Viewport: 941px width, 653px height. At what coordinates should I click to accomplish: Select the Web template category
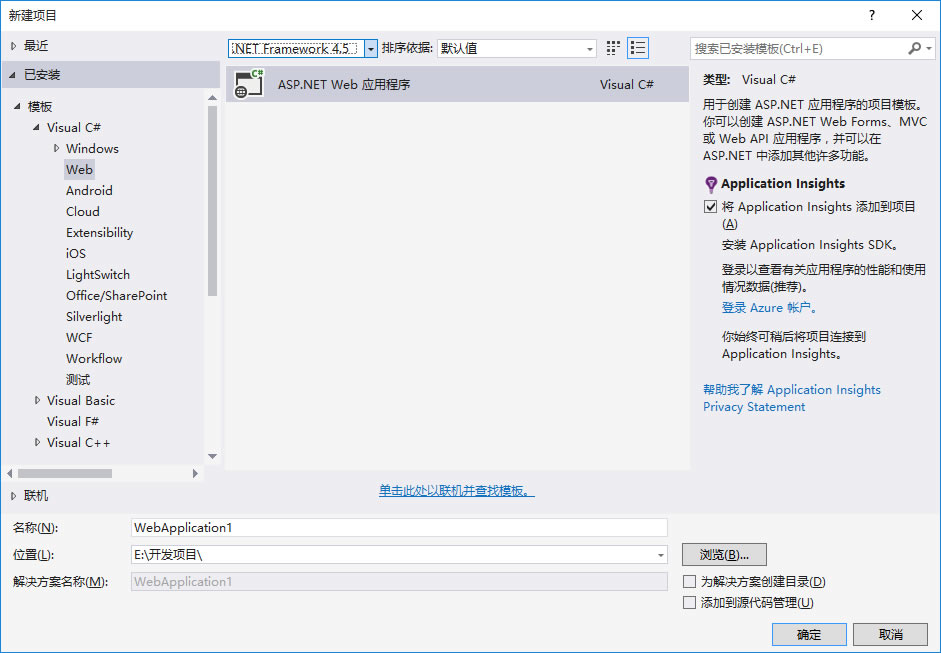click(79, 169)
